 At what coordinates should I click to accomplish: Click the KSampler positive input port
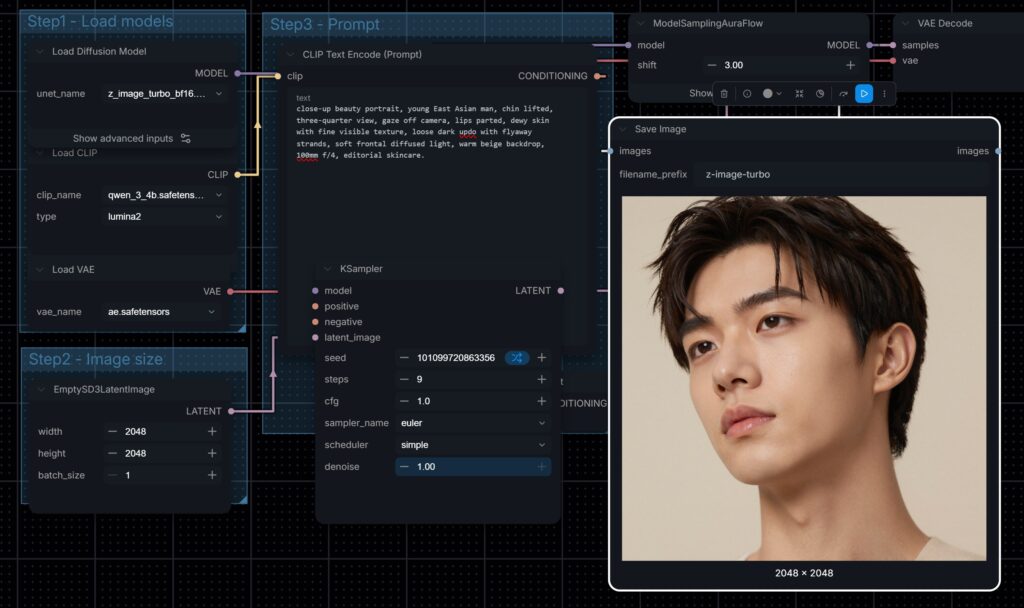point(315,306)
